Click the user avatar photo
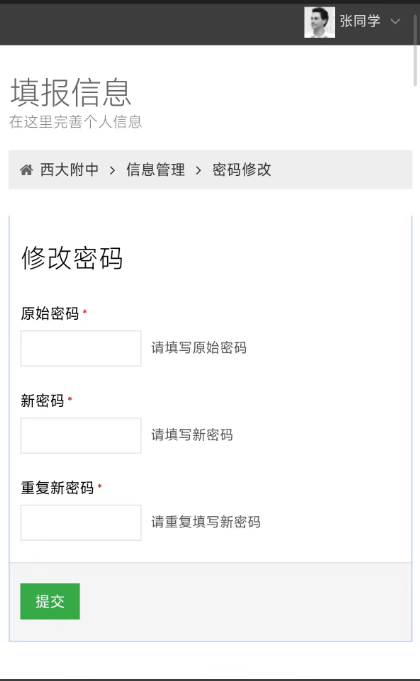This screenshot has width=420, height=681. [319, 22]
